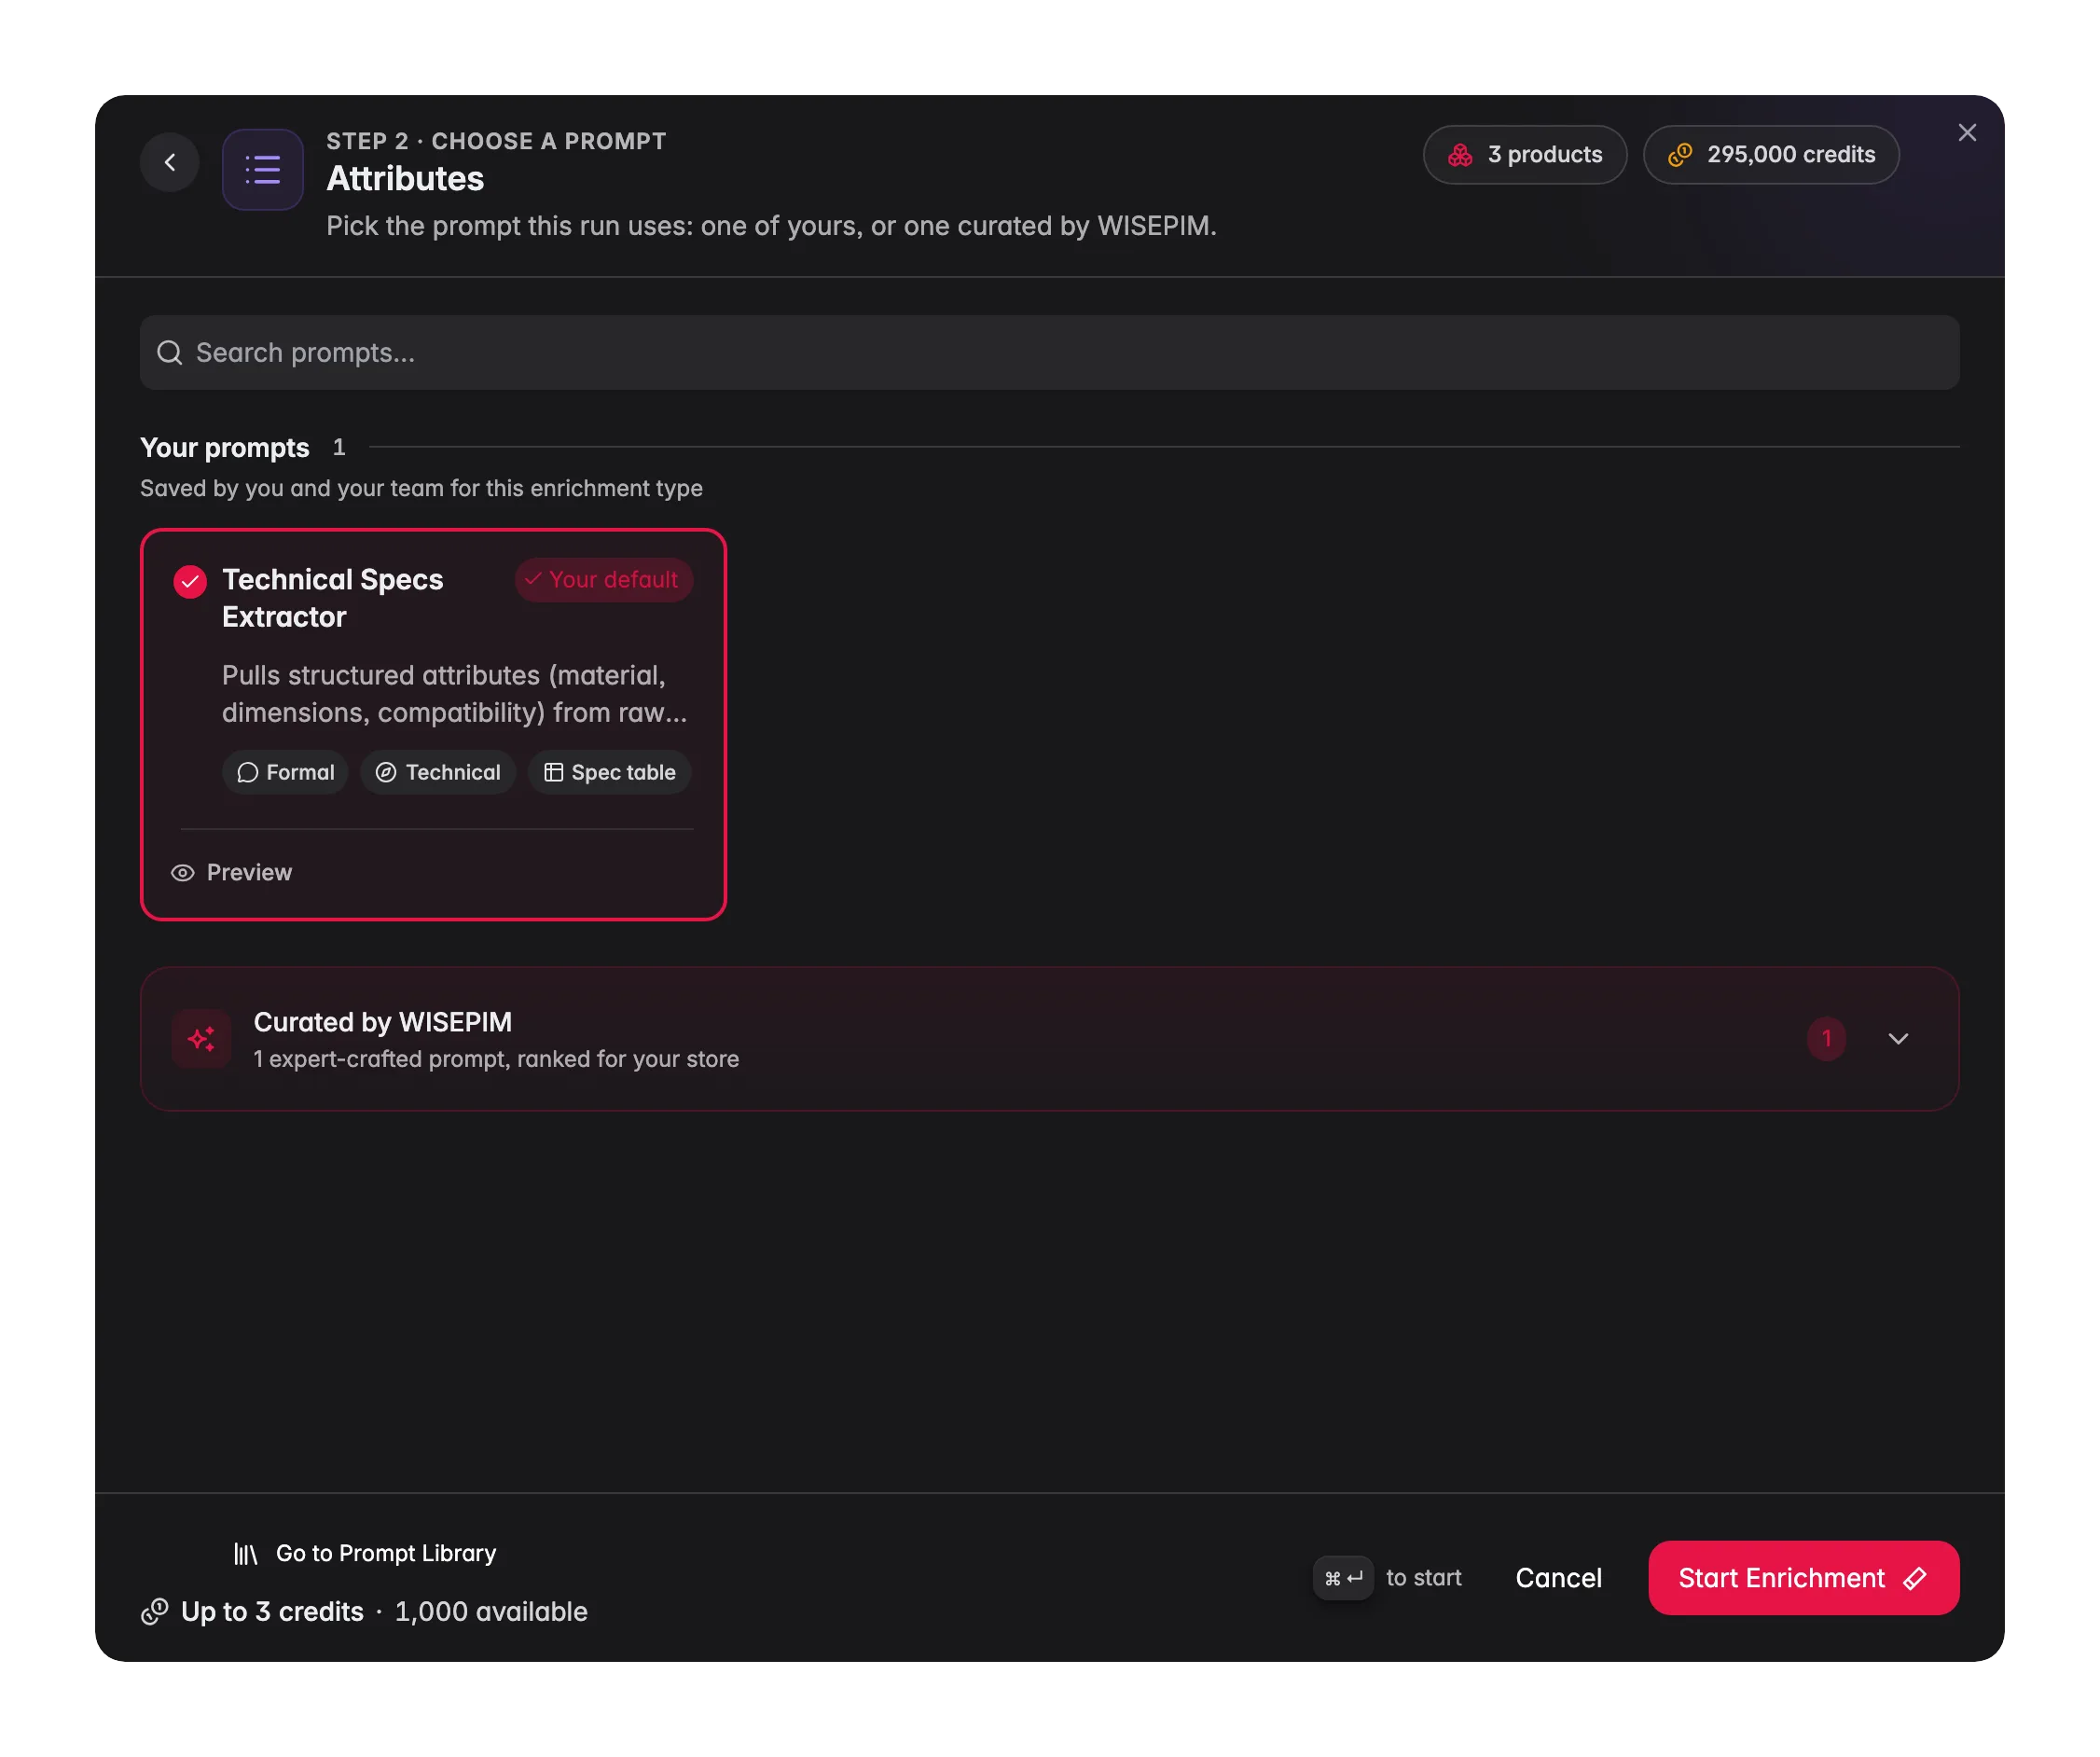The height and width of the screenshot is (1757, 2100).
Task: Select the Technical Specs Extractor radio check
Action: point(190,581)
